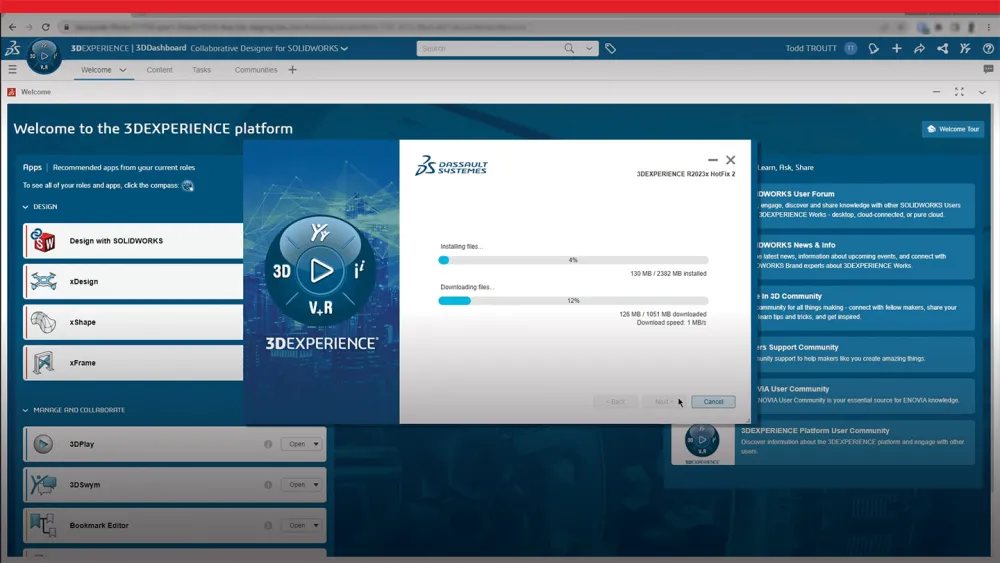Click the browser address bar
The height and width of the screenshot is (563, 1000).
click(x=472, y=27)
